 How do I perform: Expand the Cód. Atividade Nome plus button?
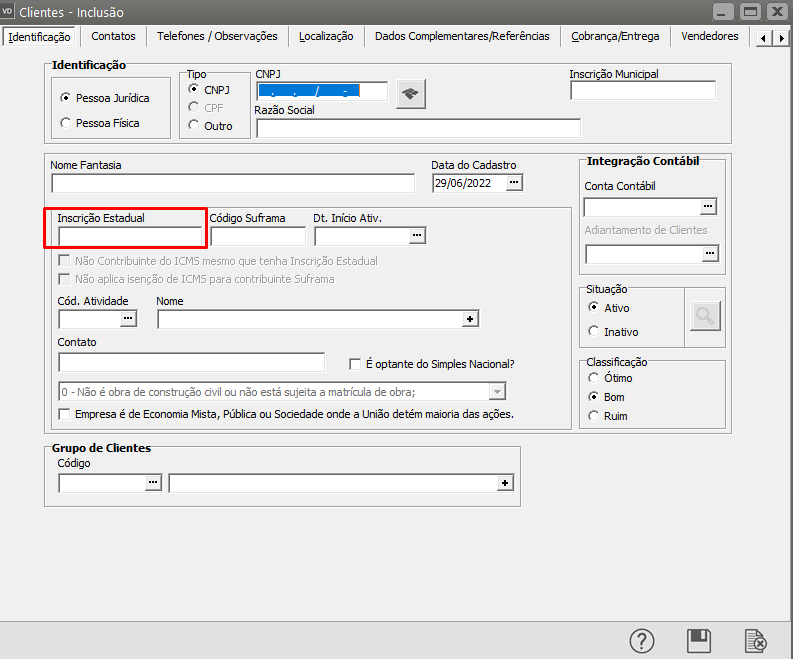pyautogui.click(x=470, y=319)
